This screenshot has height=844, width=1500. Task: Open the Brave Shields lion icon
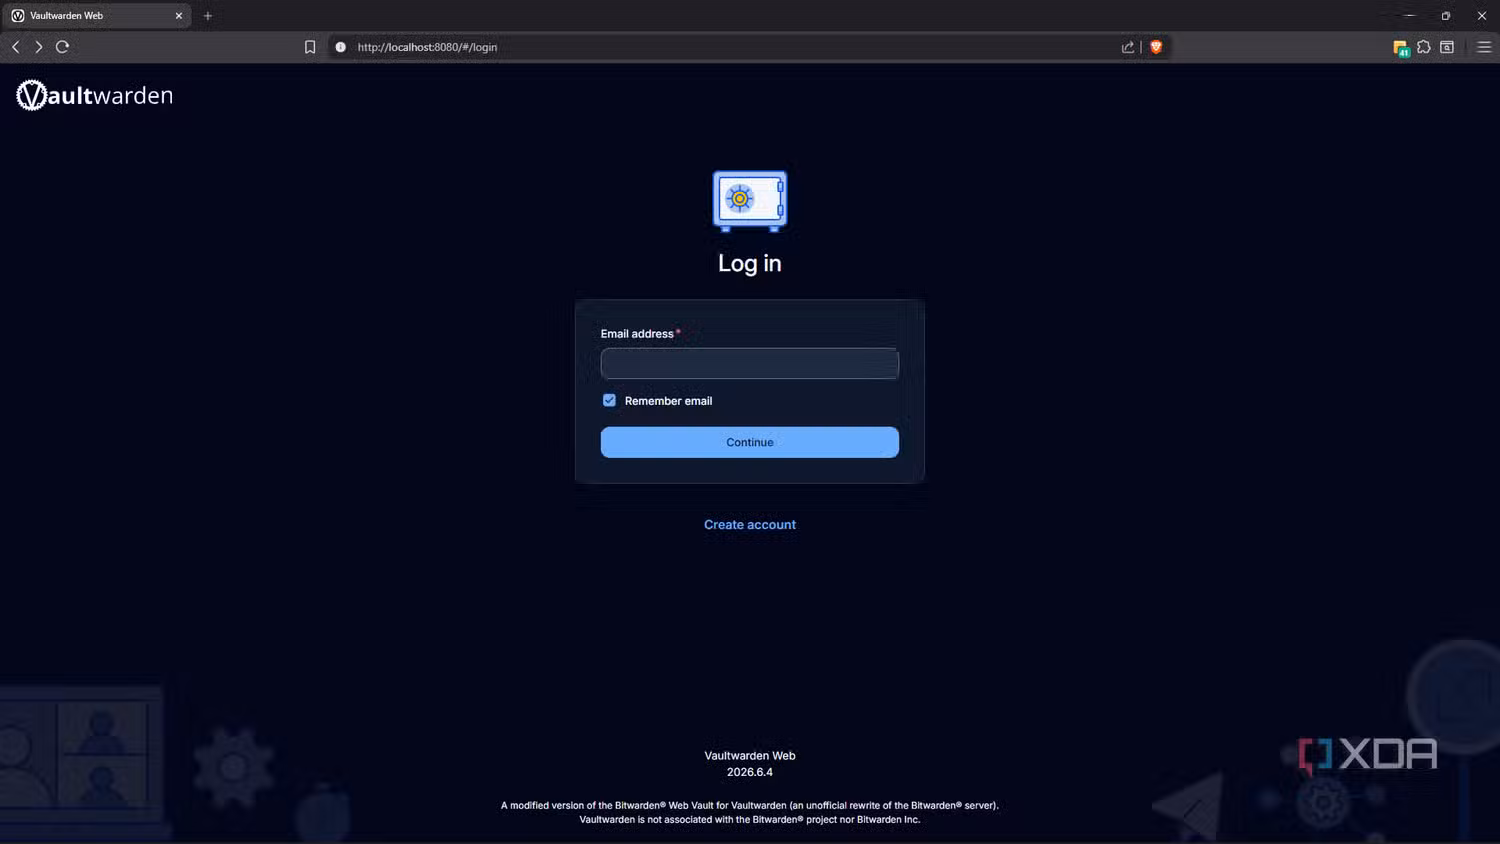click(x=1156, y=47)
